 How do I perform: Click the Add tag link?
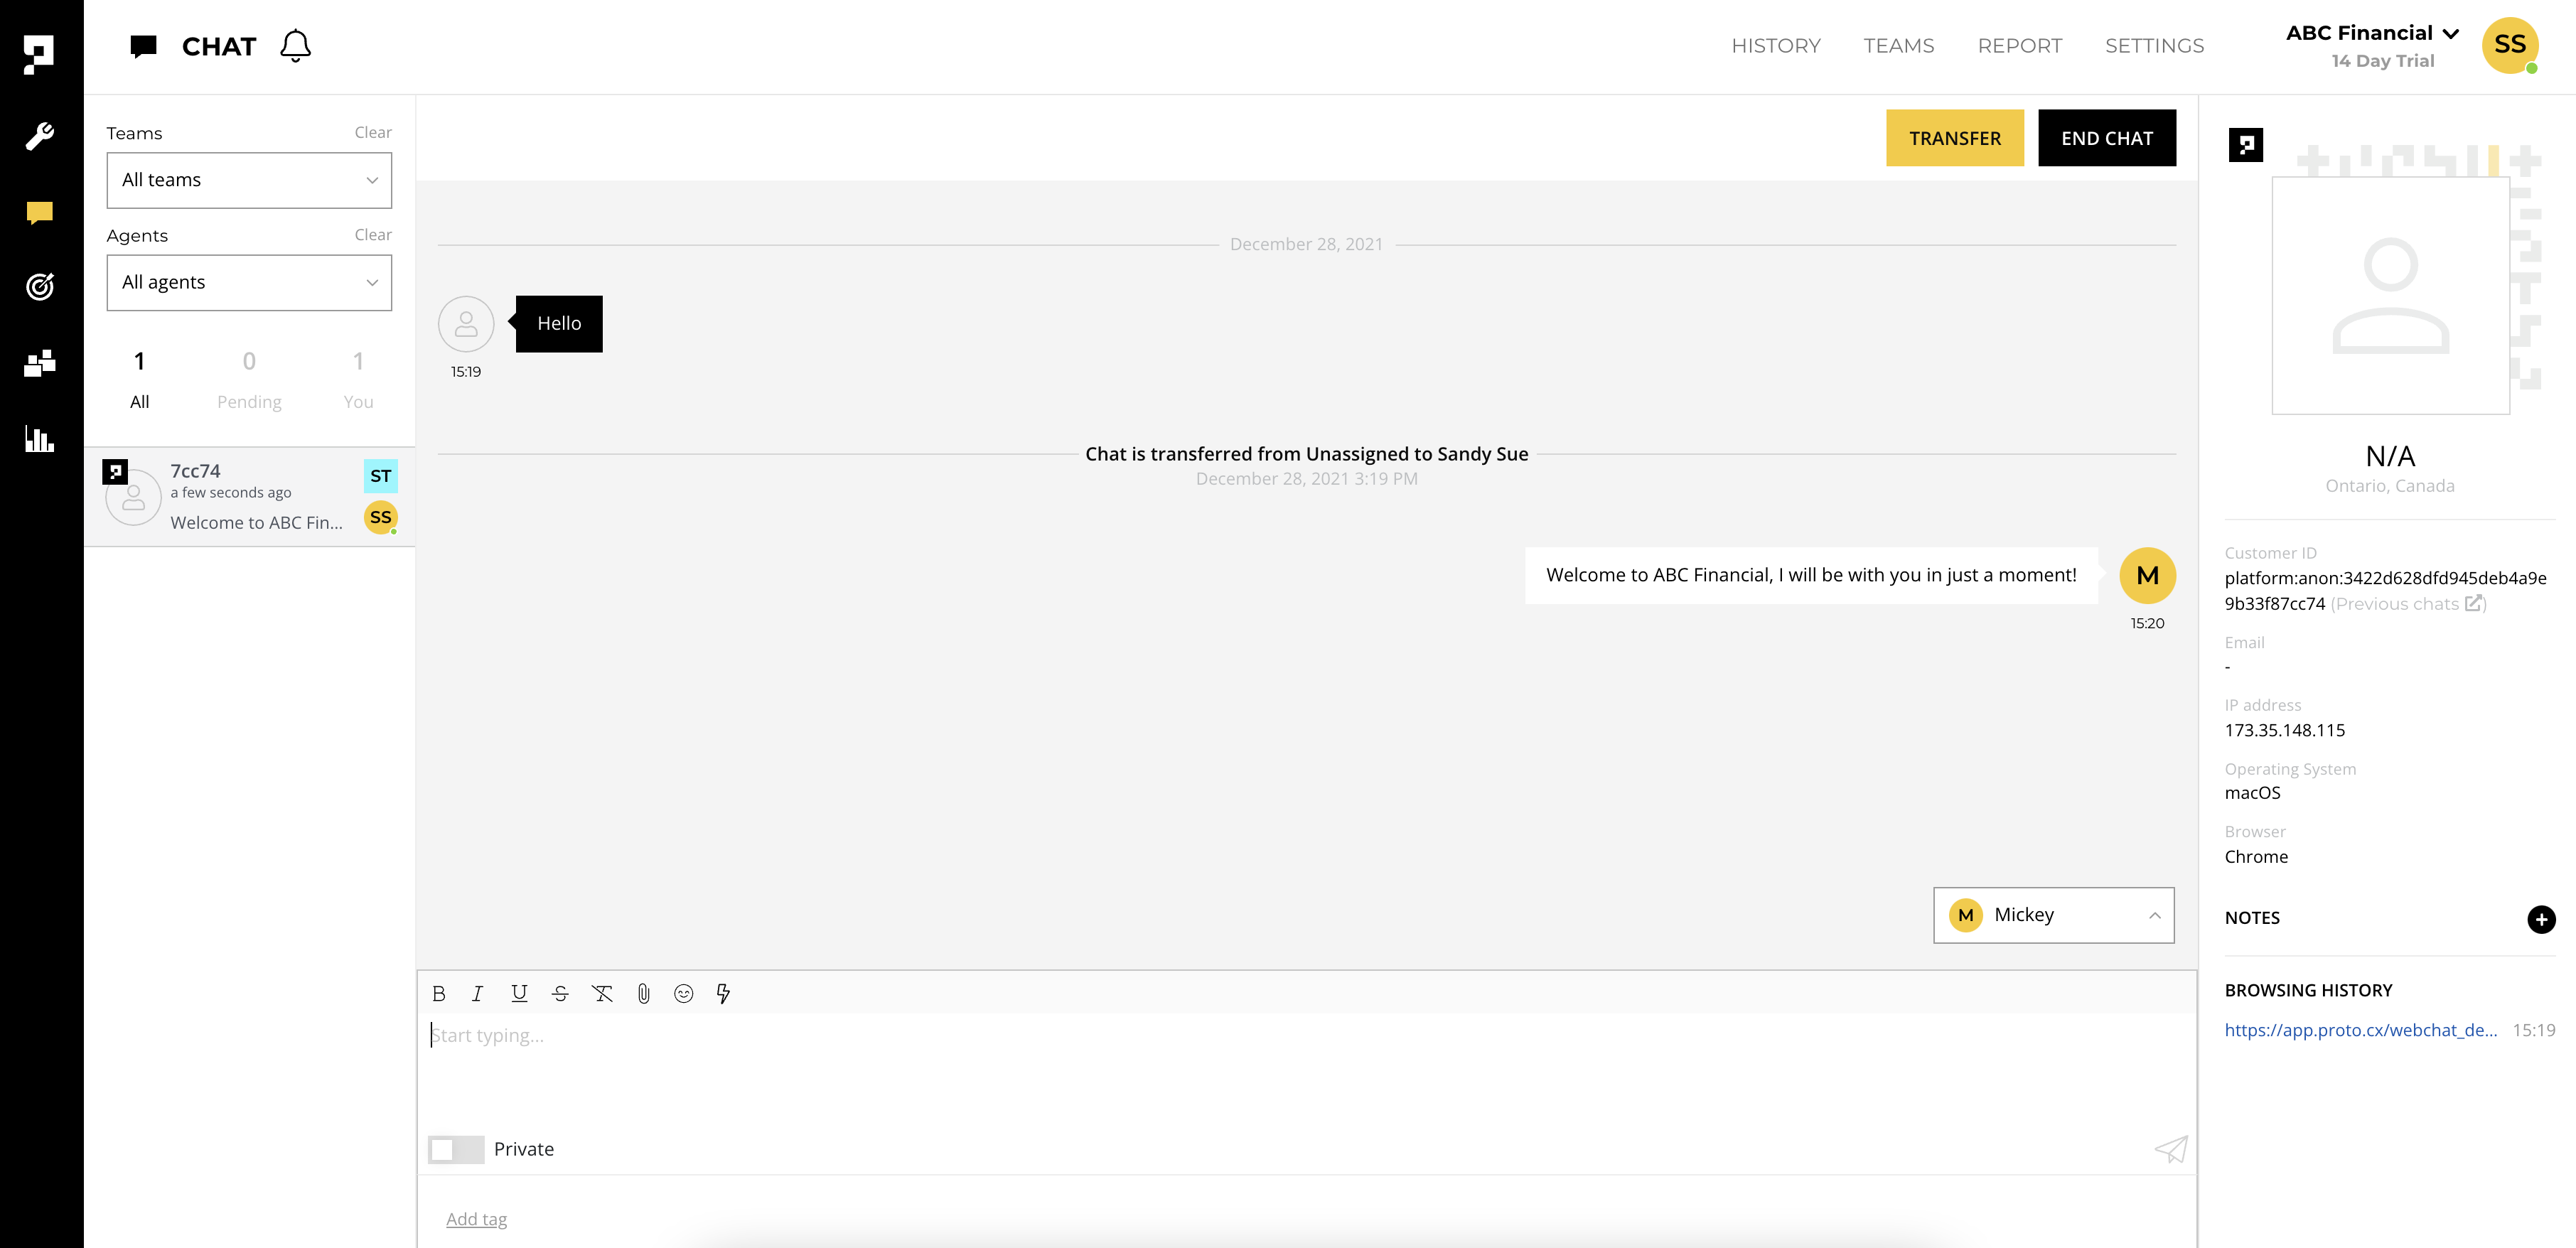pos(476,1219)
